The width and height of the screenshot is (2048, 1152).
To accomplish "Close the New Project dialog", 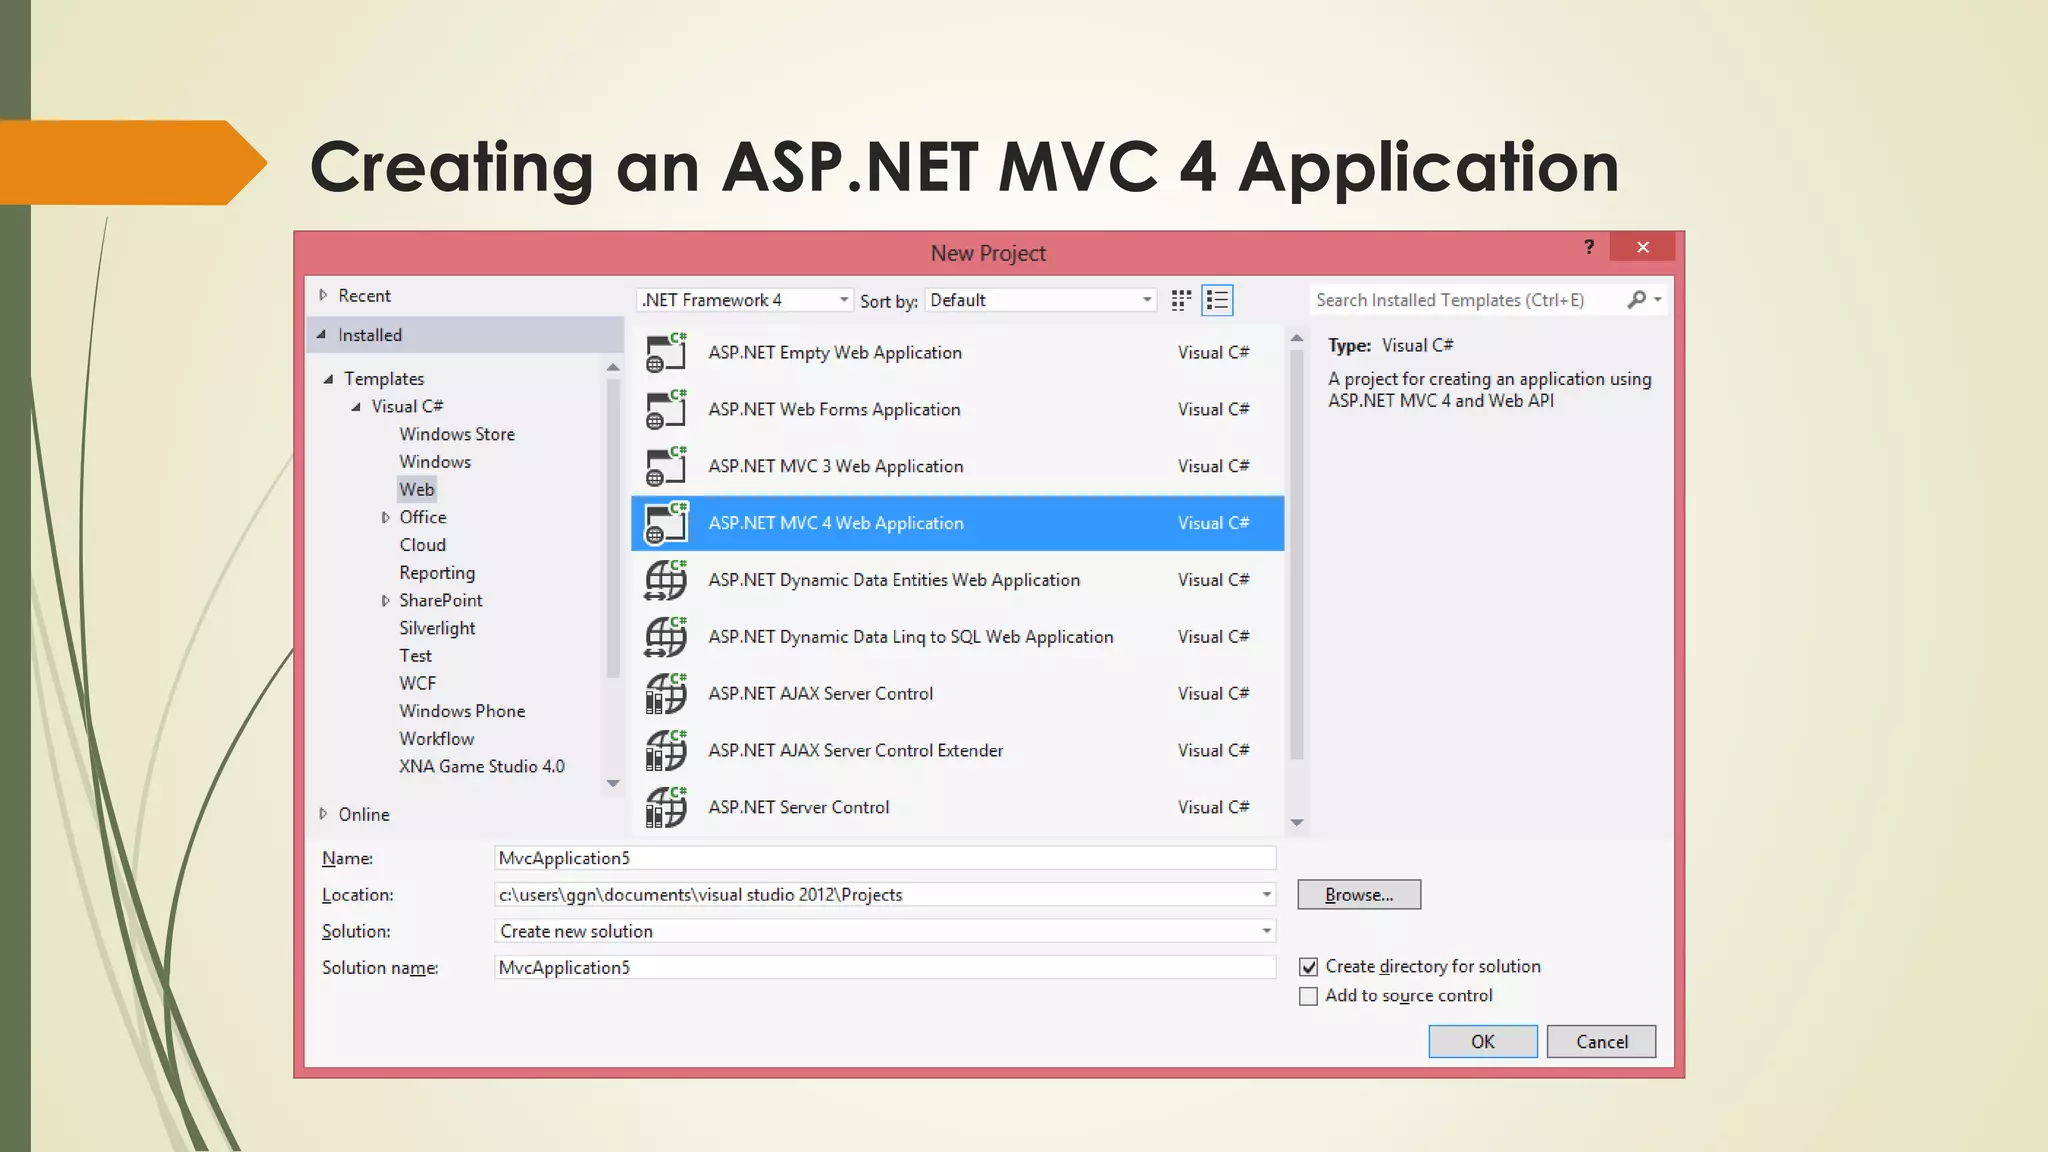I will (1642, 247).
